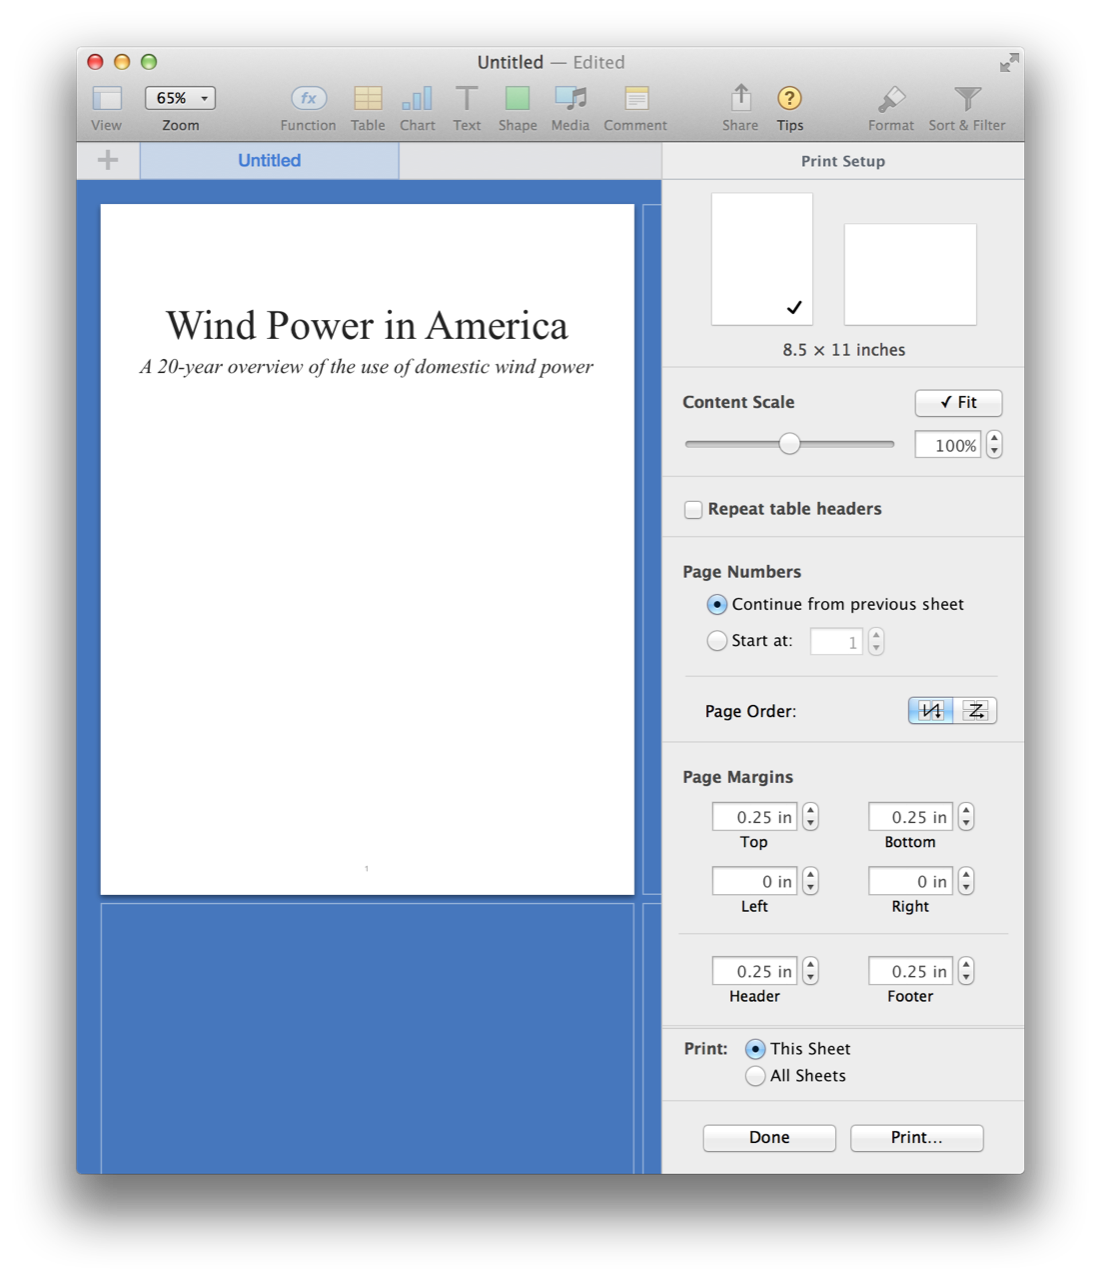Adjust the Right margin stepper
The height and width of the screenshot is (1280, 1101).
(966, 881)
